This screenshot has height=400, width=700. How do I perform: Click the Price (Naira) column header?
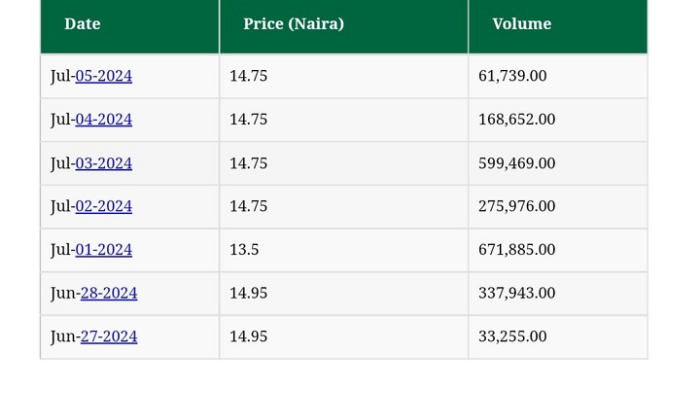tap(293, 24)
